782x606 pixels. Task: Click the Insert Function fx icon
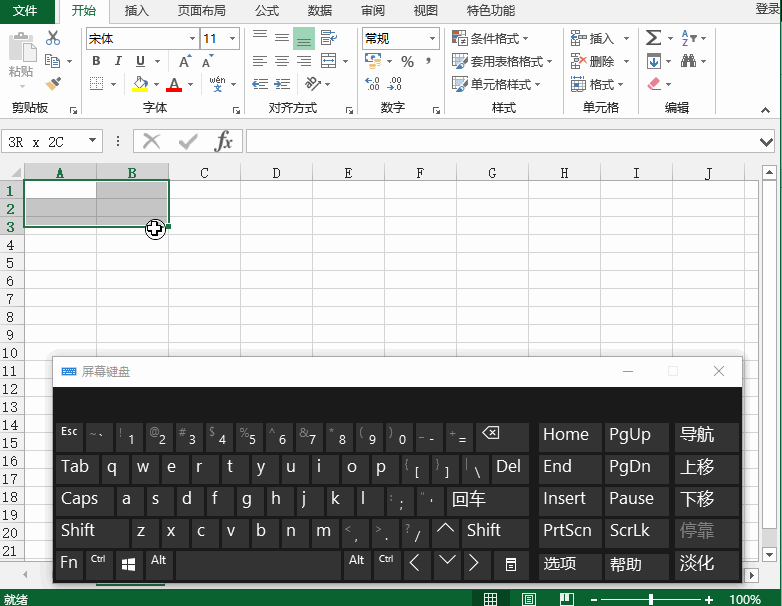(224, 142)
